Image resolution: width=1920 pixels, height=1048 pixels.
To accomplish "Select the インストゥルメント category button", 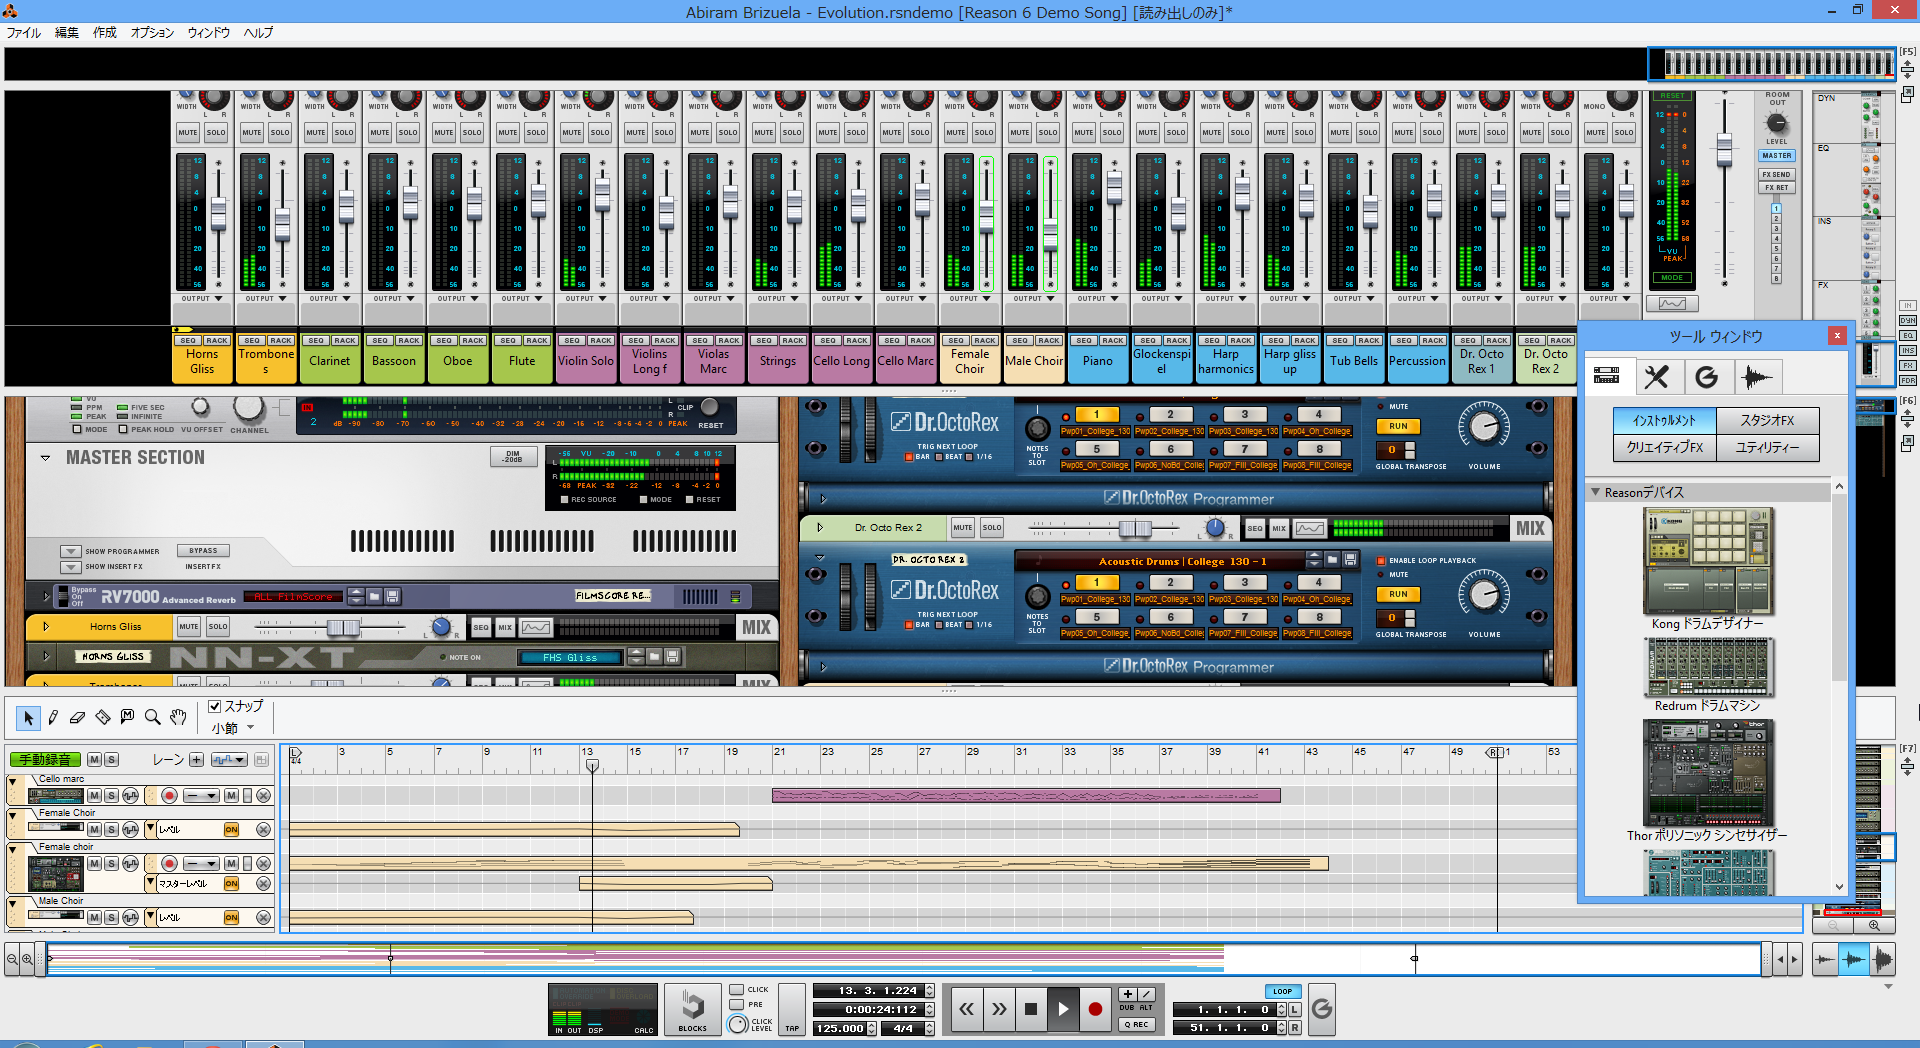I will coord(1664,421).
